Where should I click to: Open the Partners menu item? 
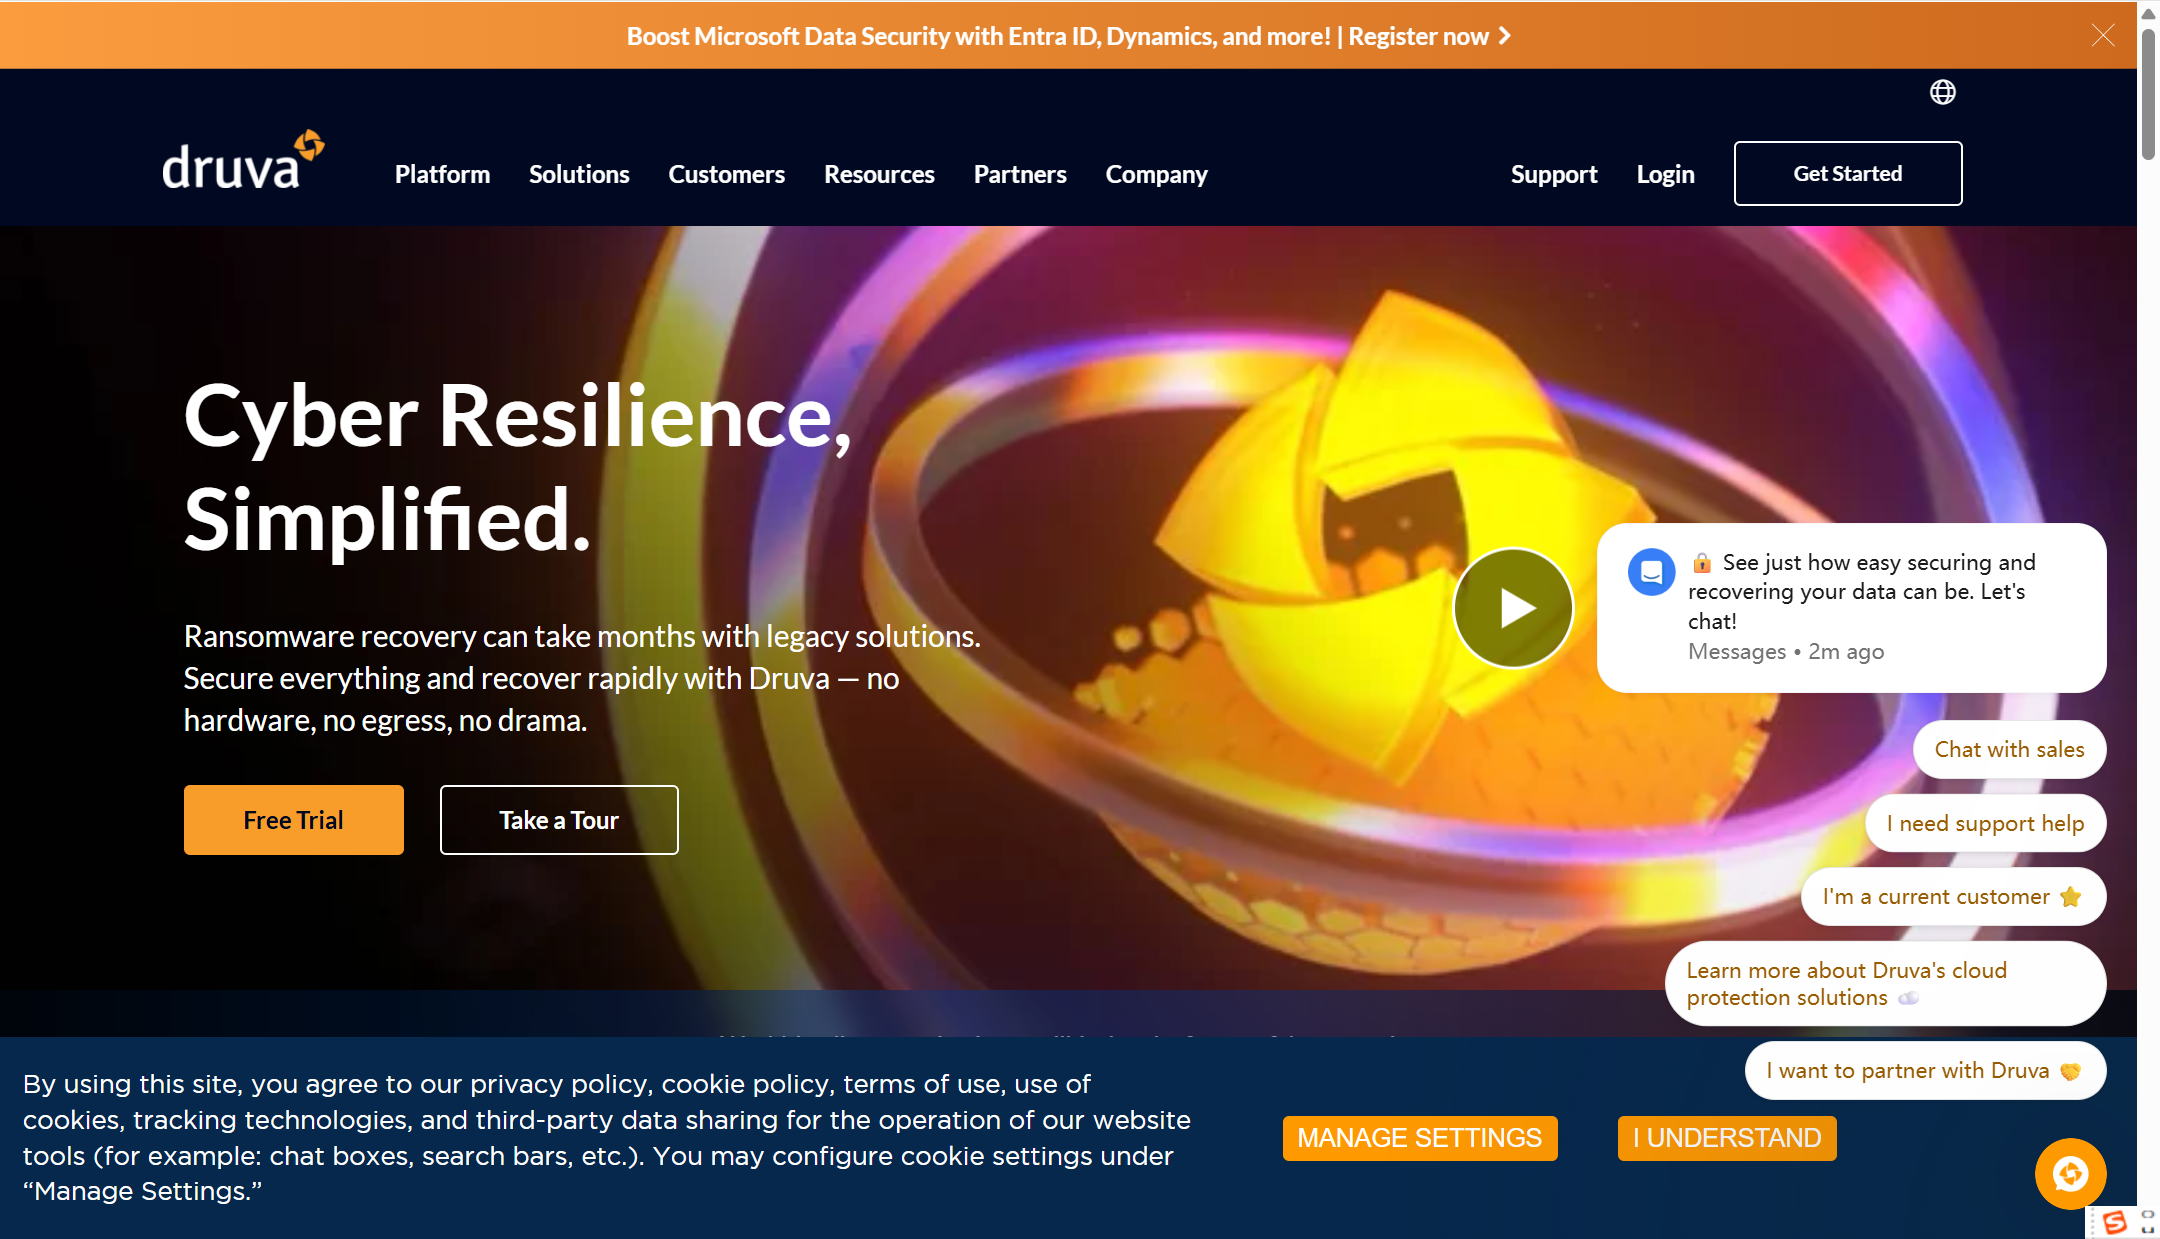point(1020,174)
